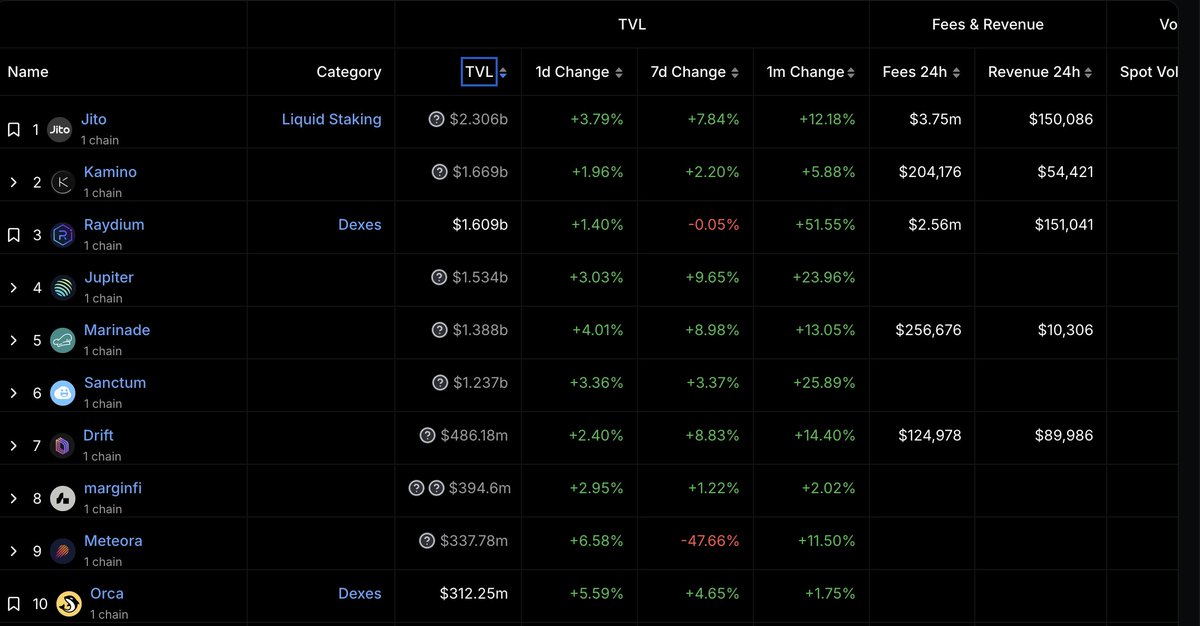Viewport: 1200px width, 626px height.
Task: Click the question mark beside Jito TVL
Action: (436, 119)
